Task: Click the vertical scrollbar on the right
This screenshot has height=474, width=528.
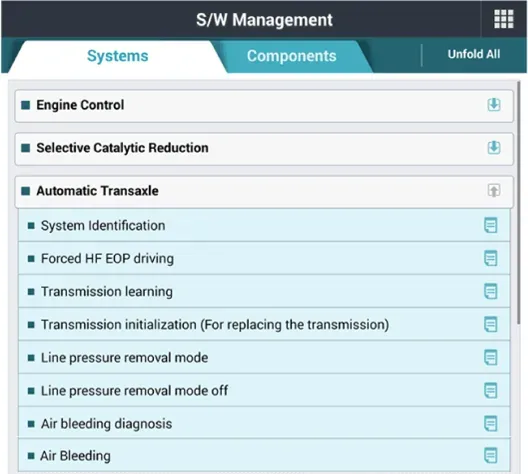Action: 519,202
